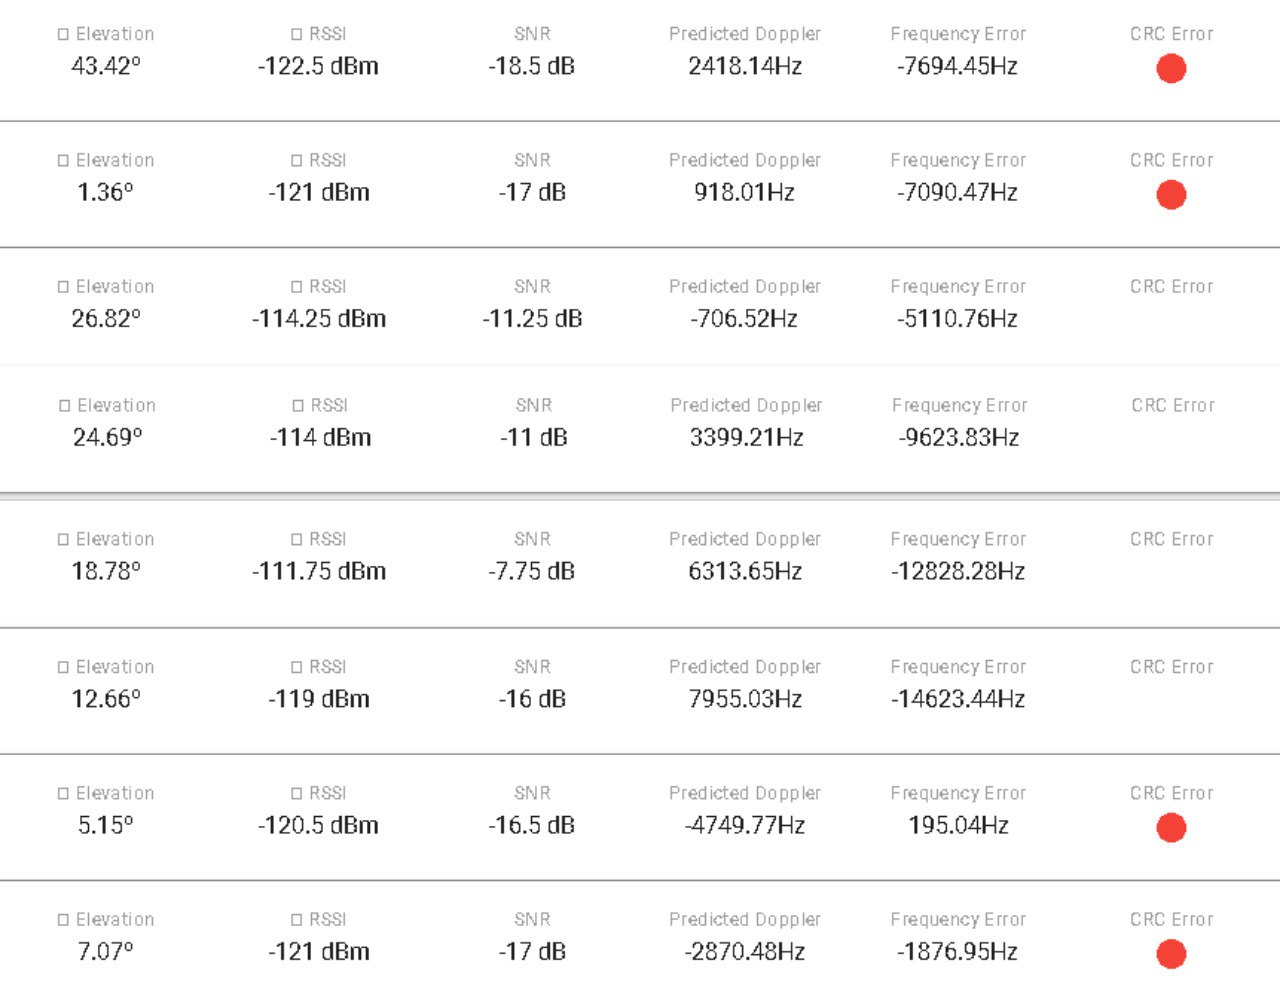Select the Frequency Error value -12828.28Hz
Viewport: 1280px width, 1000px height.
coord(958,572)
